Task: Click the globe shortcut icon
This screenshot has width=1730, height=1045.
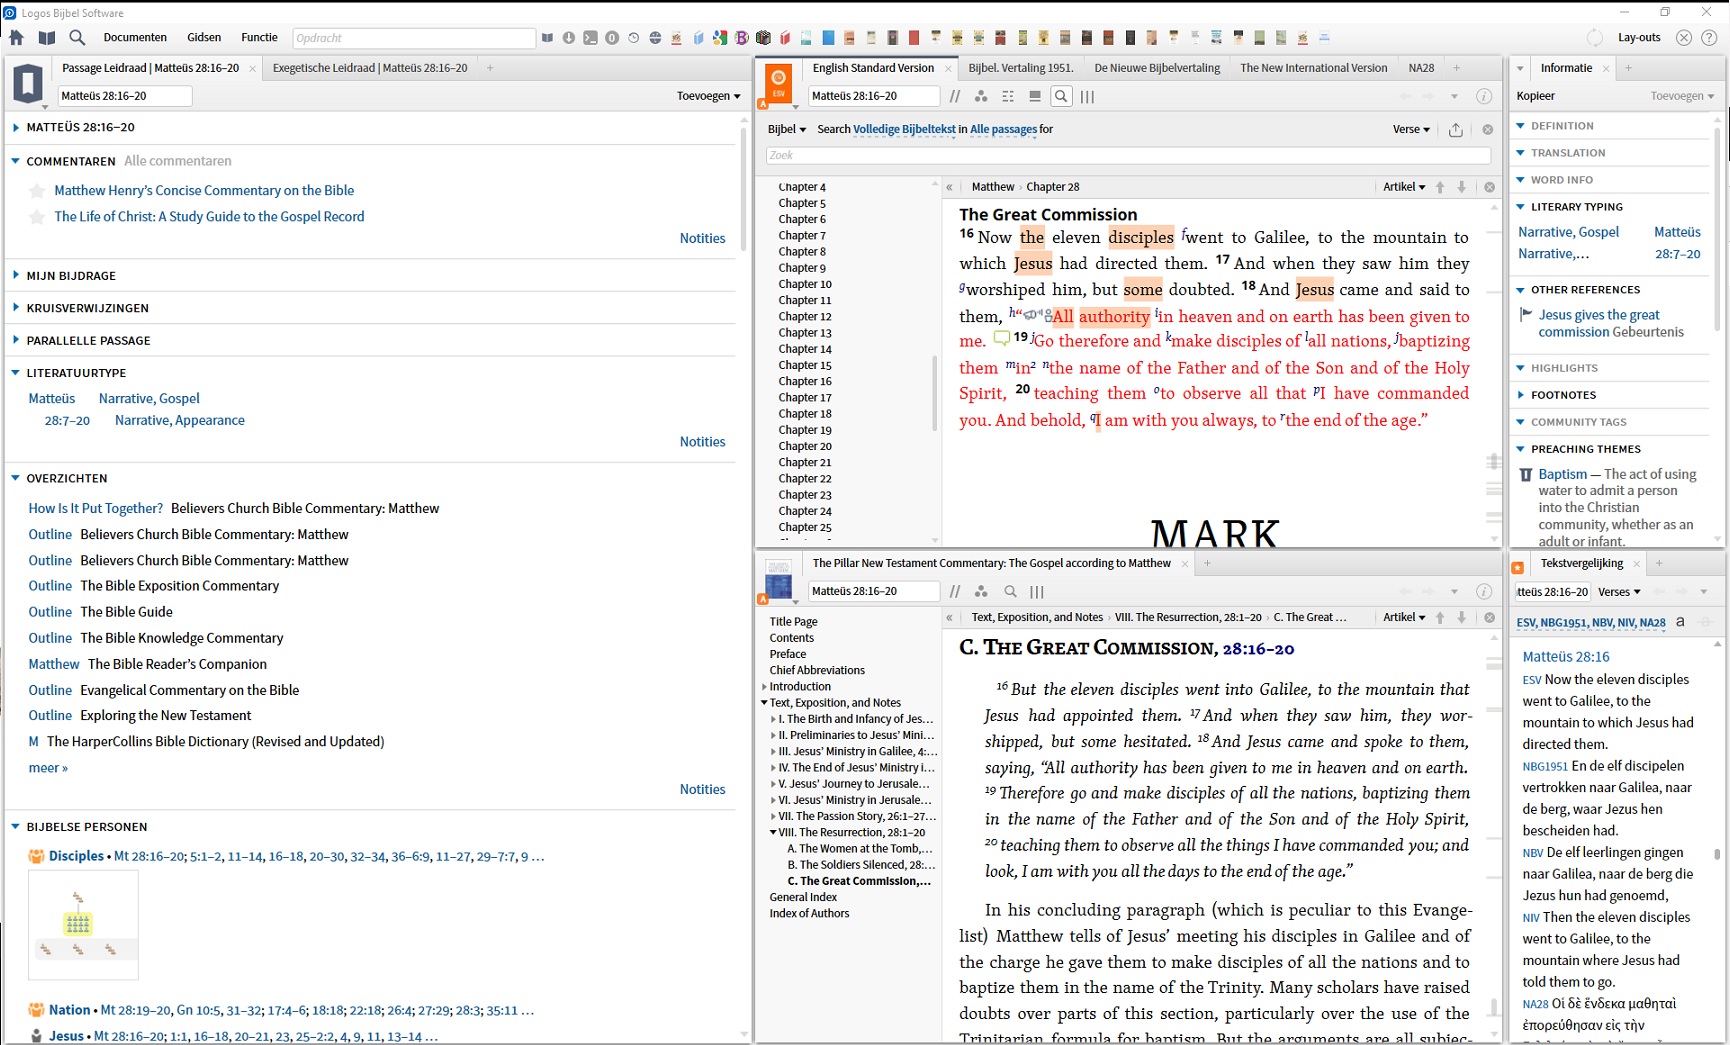Action: (x=655, y=38)
